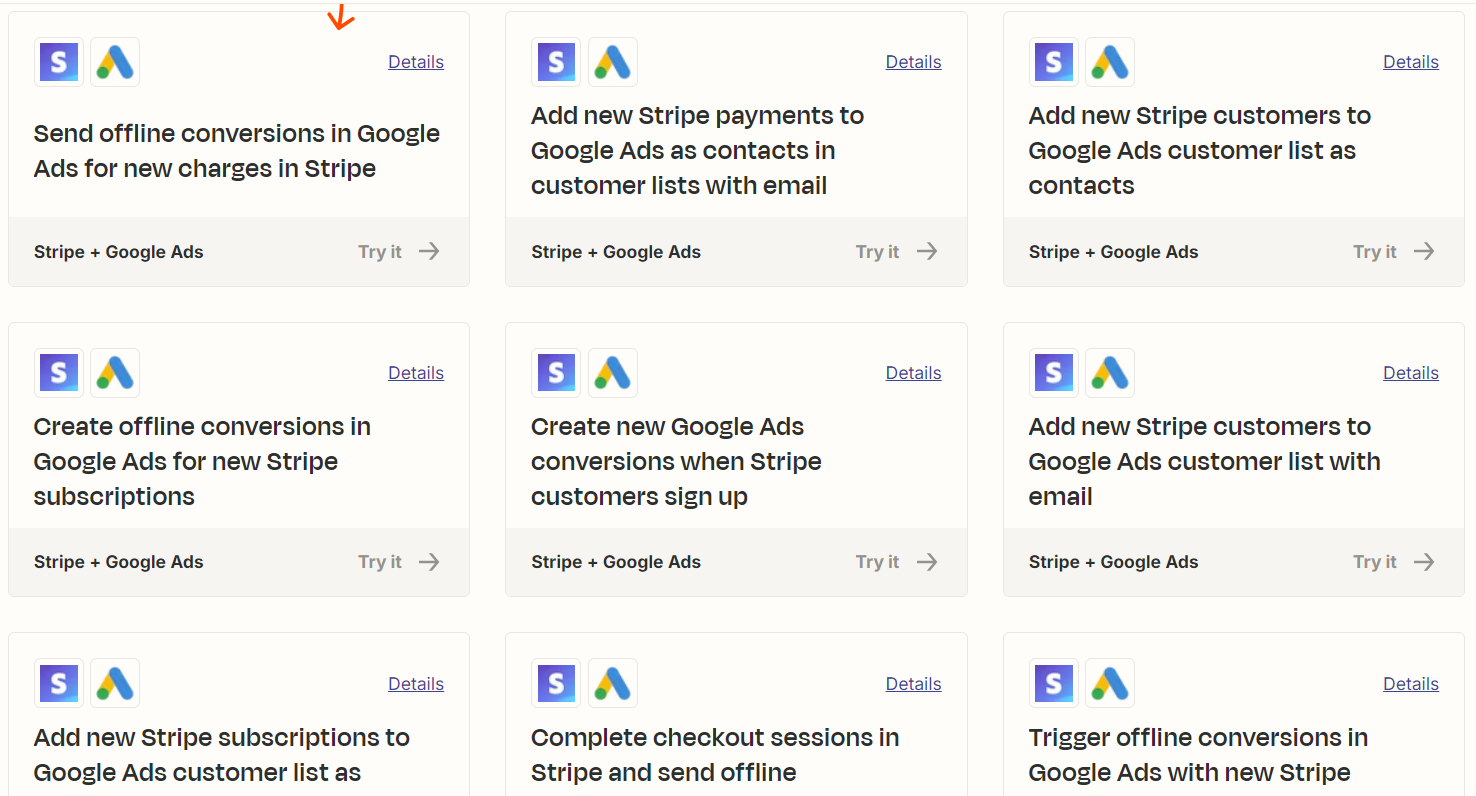Image resolution: width=1476 pixels, height=796 pixels.
Task: Click Stripe icon on 'customer list as contacts' card
Action: coord(1054,62)
